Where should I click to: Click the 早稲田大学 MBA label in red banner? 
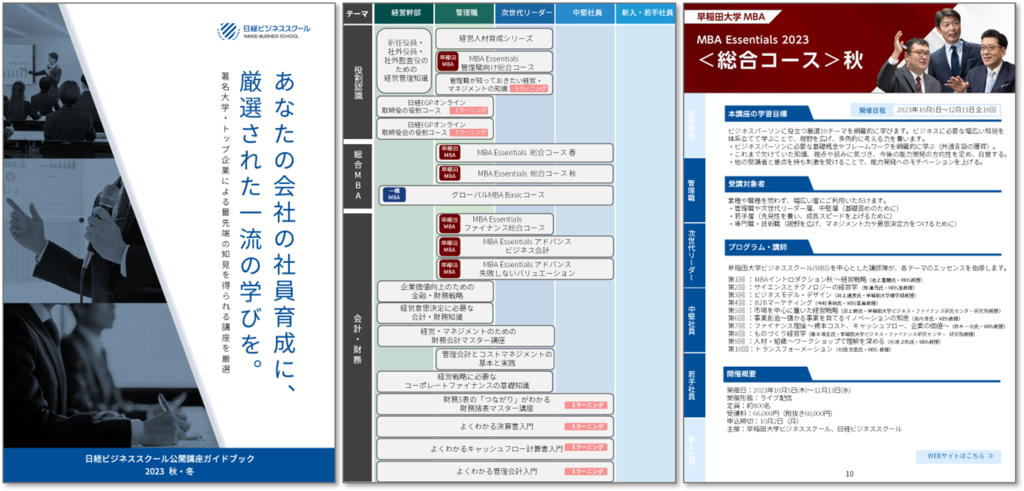point(729,18)
